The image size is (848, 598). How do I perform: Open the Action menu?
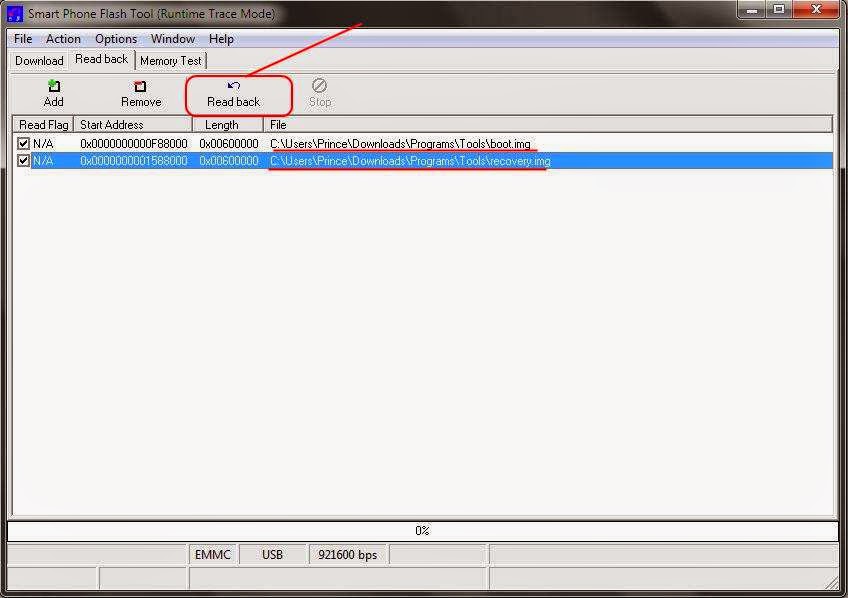coord(63,39)
